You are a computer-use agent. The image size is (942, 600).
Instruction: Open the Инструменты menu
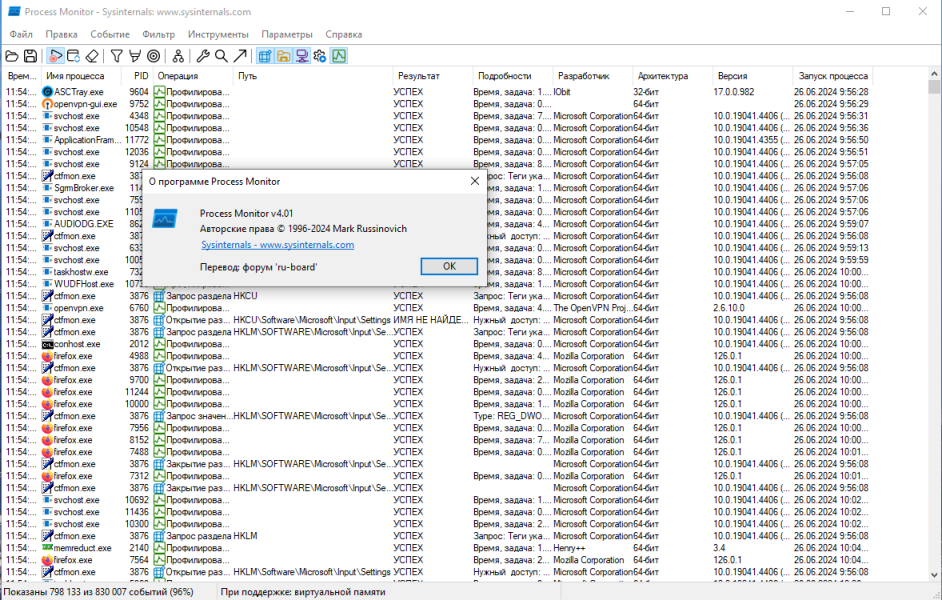(x=218, y=34)
